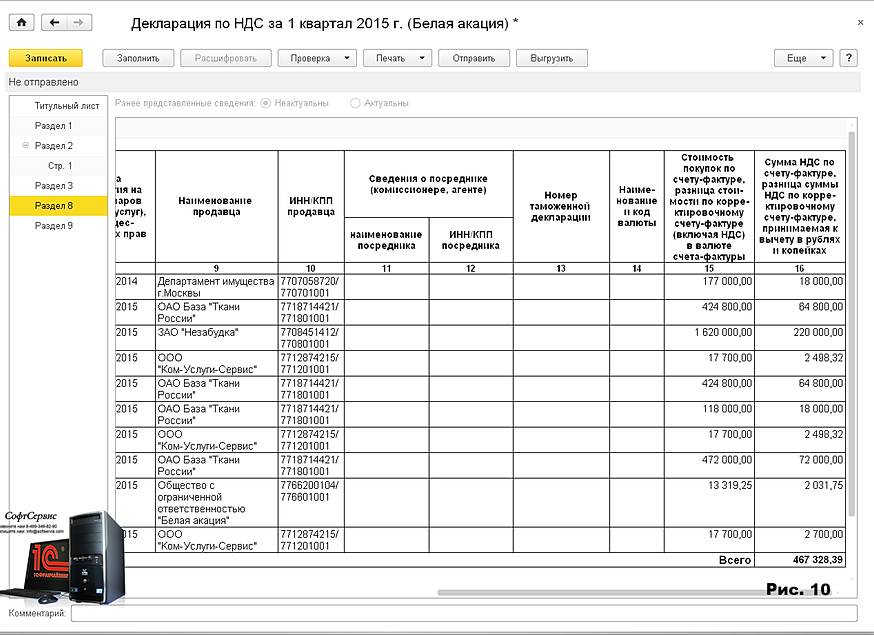Select Раздел 8 in the section list
The image size is (874, 635).
[59, 206]
